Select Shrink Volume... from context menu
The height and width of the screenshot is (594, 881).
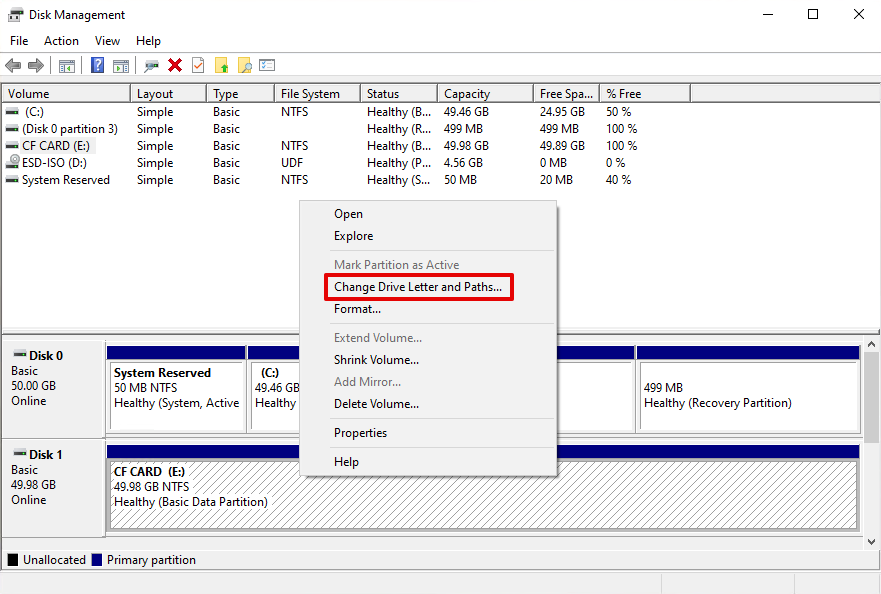pyautogui.click(x=428, y=360)
